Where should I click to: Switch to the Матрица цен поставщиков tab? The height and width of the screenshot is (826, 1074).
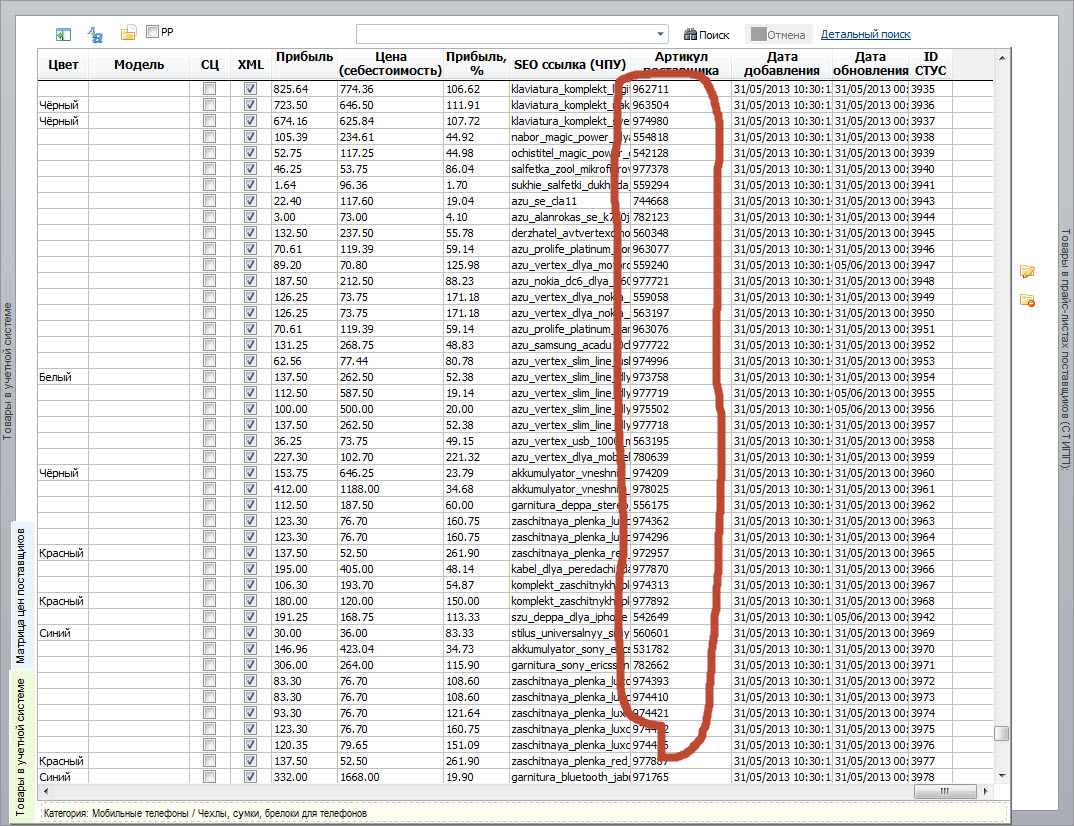click(21, 596)
